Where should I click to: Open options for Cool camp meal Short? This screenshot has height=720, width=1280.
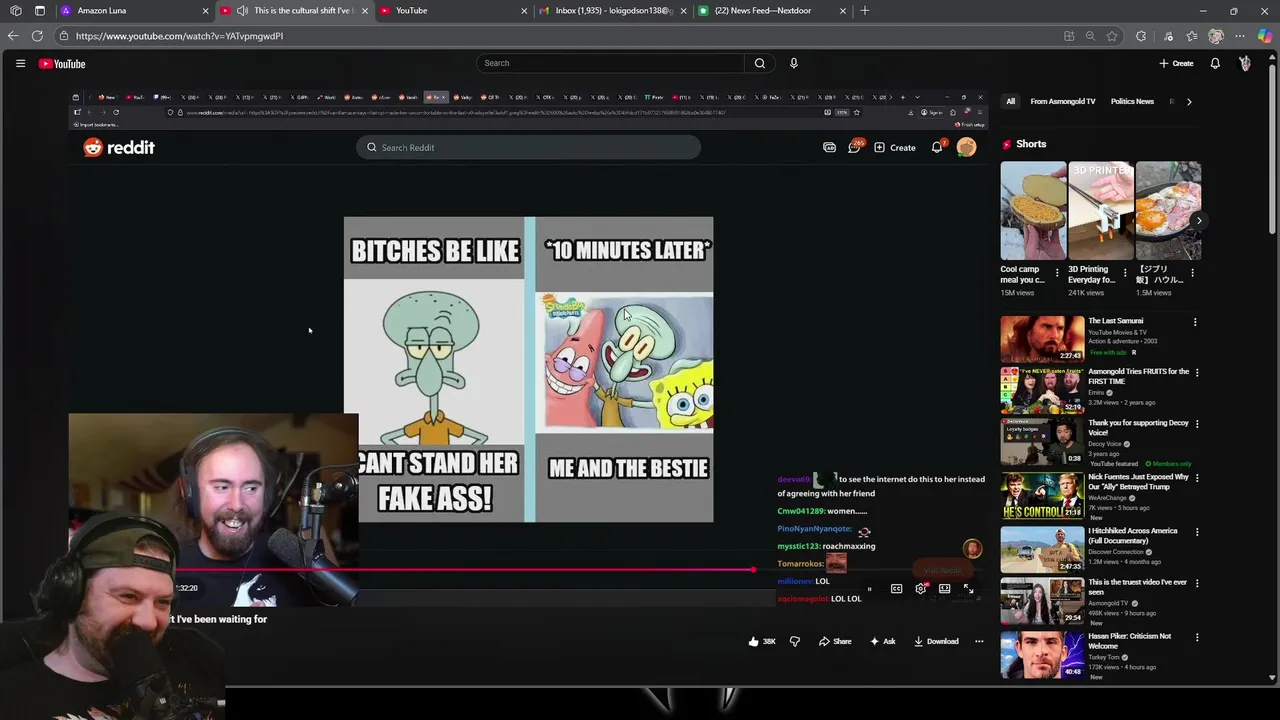(1057, 272)
